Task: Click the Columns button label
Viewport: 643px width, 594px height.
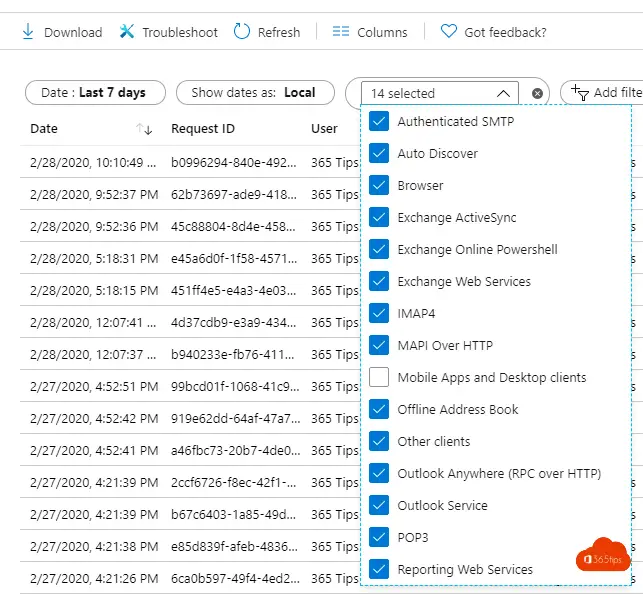Action: tap(382, 32)
